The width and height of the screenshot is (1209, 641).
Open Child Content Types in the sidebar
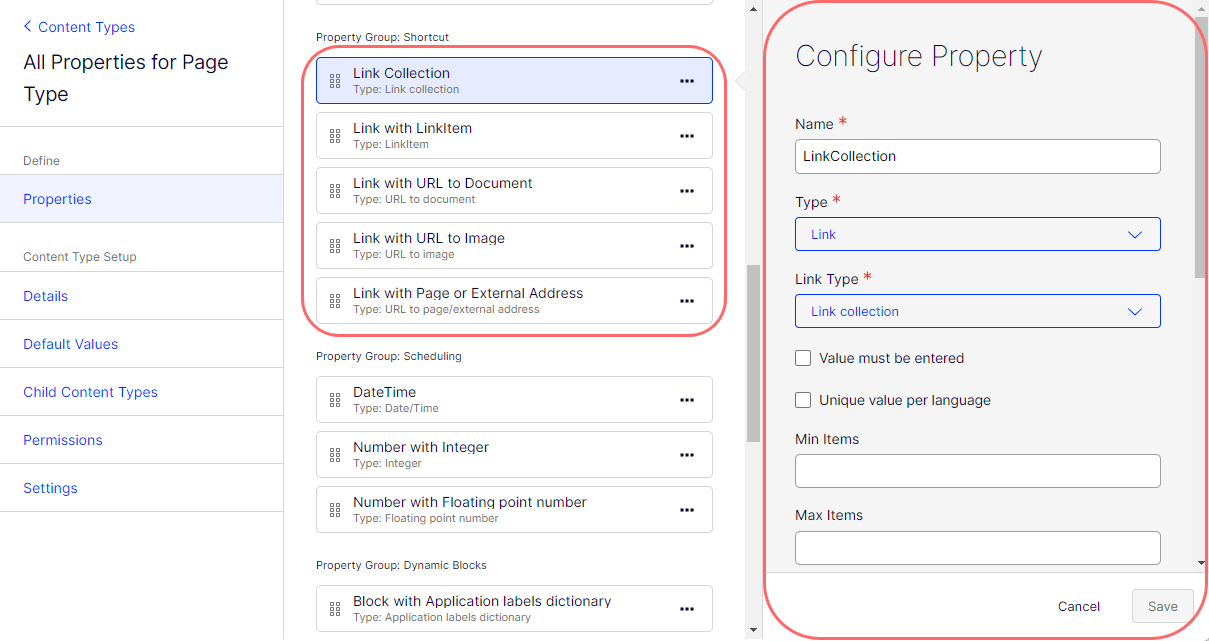141,392
